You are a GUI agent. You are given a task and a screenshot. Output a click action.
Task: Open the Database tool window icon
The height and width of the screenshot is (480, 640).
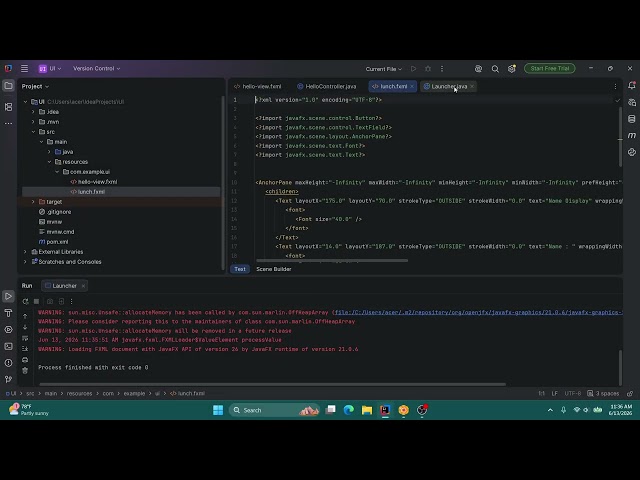tap(632, 119)
